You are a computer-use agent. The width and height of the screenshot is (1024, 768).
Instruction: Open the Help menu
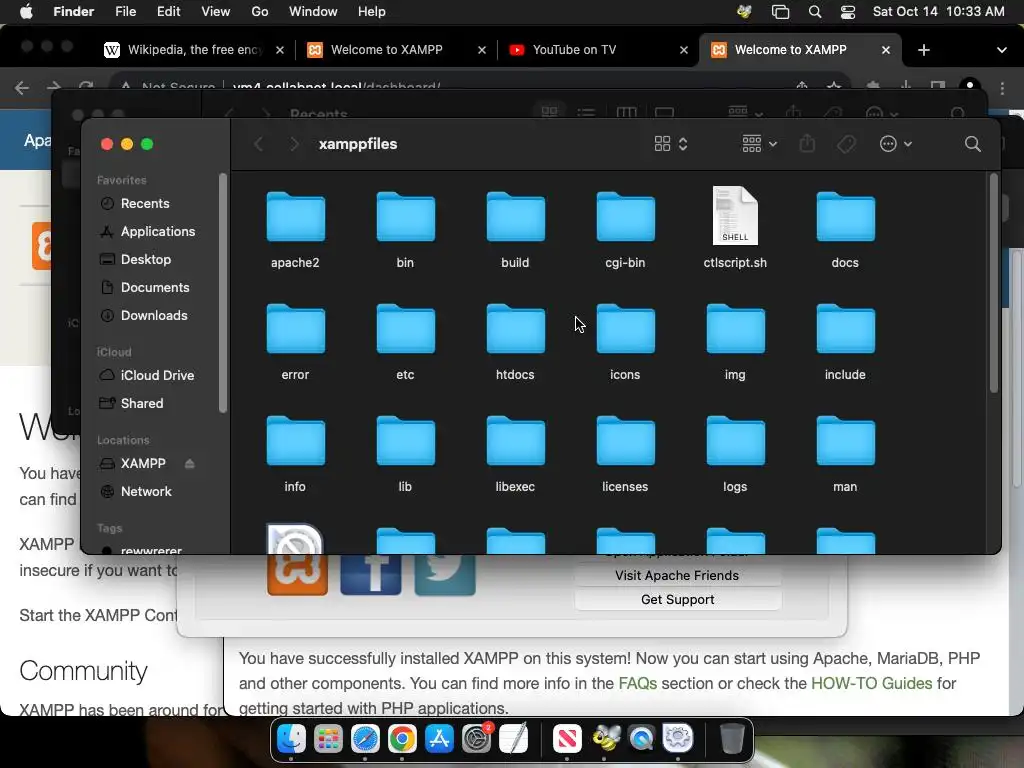click(372, 12)
